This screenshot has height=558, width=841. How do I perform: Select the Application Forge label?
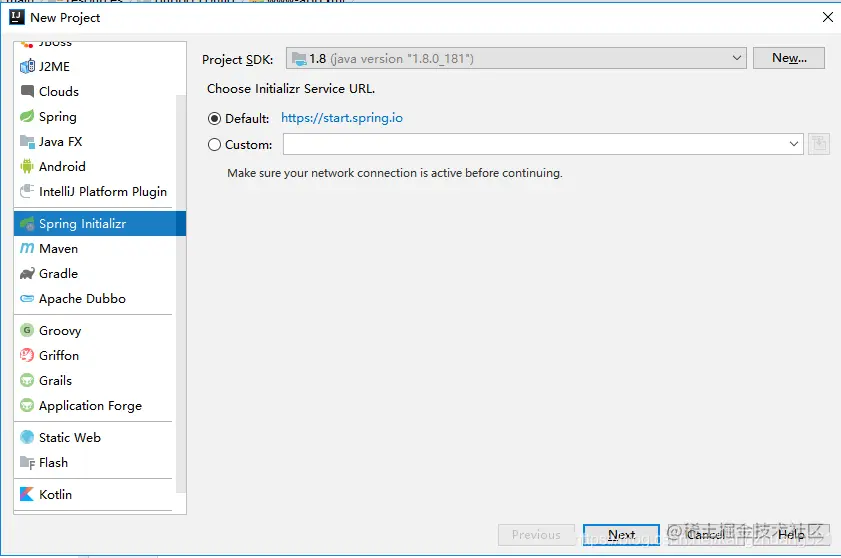click(90, 406)
